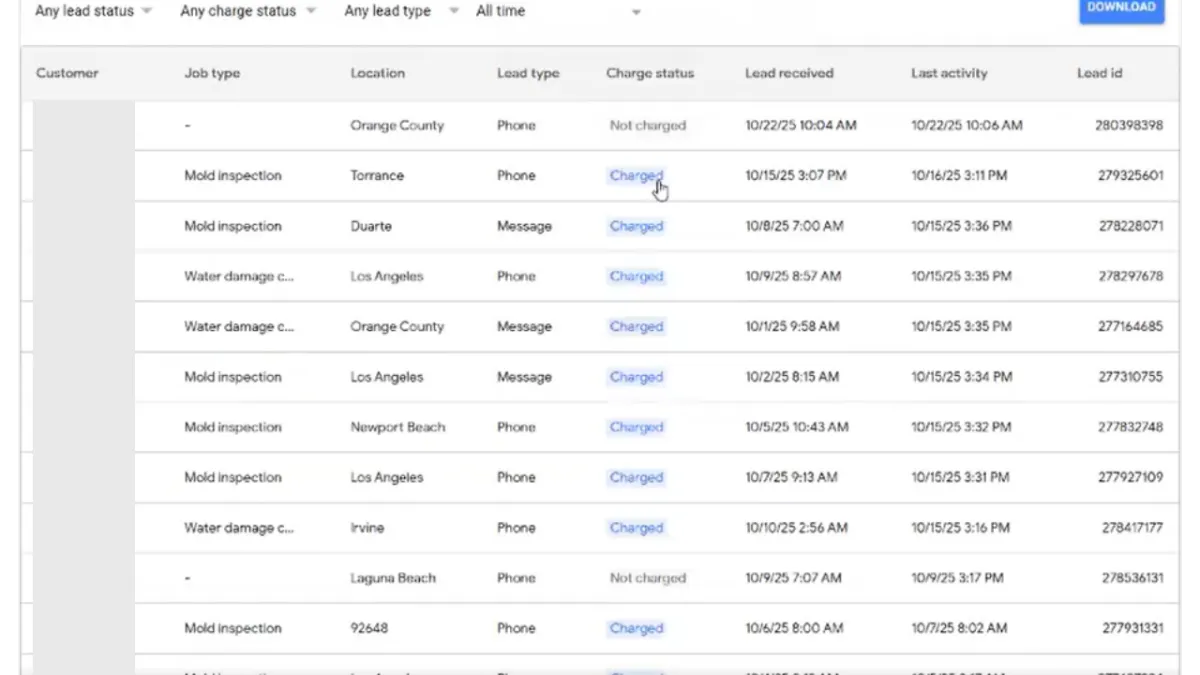
Task: Click last activity 10/22/25 10:06 AM
Action: point(967,126)
